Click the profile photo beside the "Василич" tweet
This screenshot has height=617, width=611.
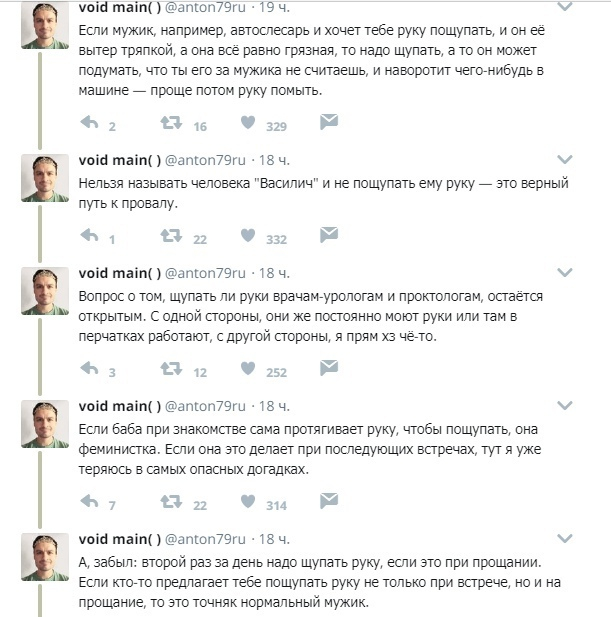(x=44, y=177)
